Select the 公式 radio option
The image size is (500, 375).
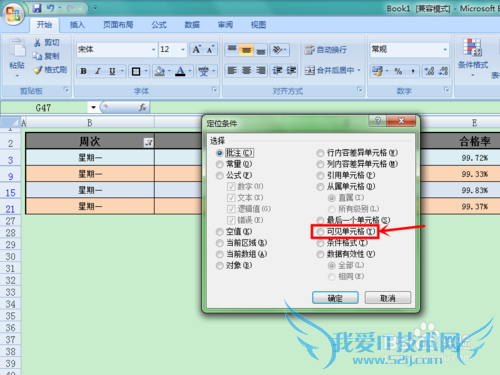tap(219, 176)
